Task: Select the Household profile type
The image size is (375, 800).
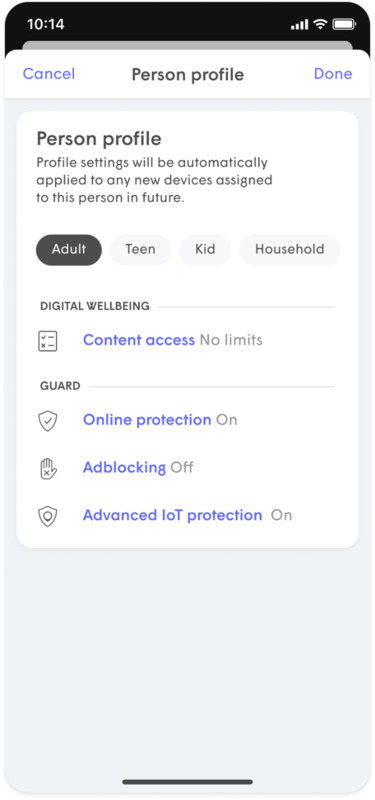Action: 290,249
